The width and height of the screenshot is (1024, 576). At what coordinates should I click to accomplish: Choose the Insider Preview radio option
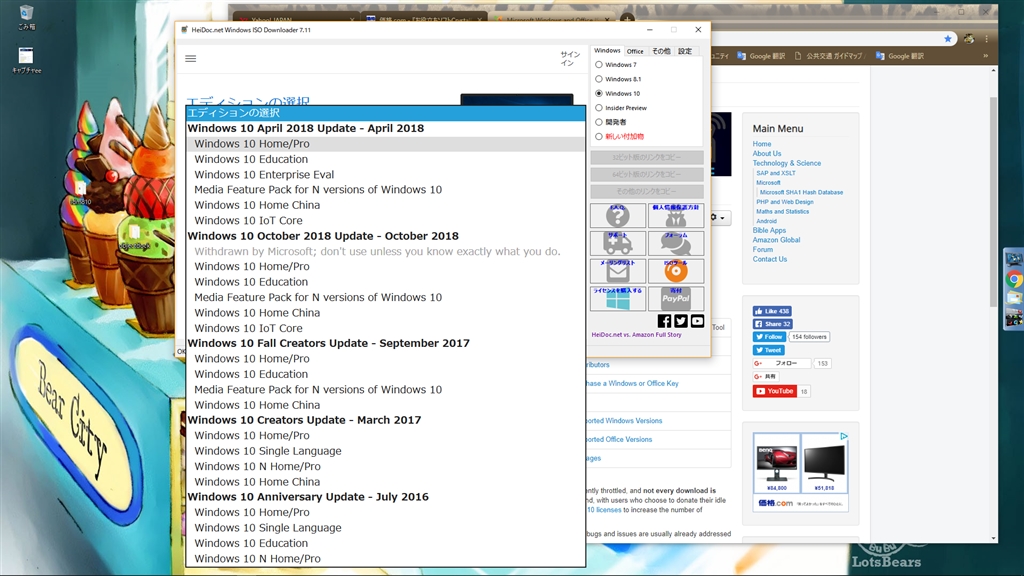pyautogui.click(x=599, y=108)
